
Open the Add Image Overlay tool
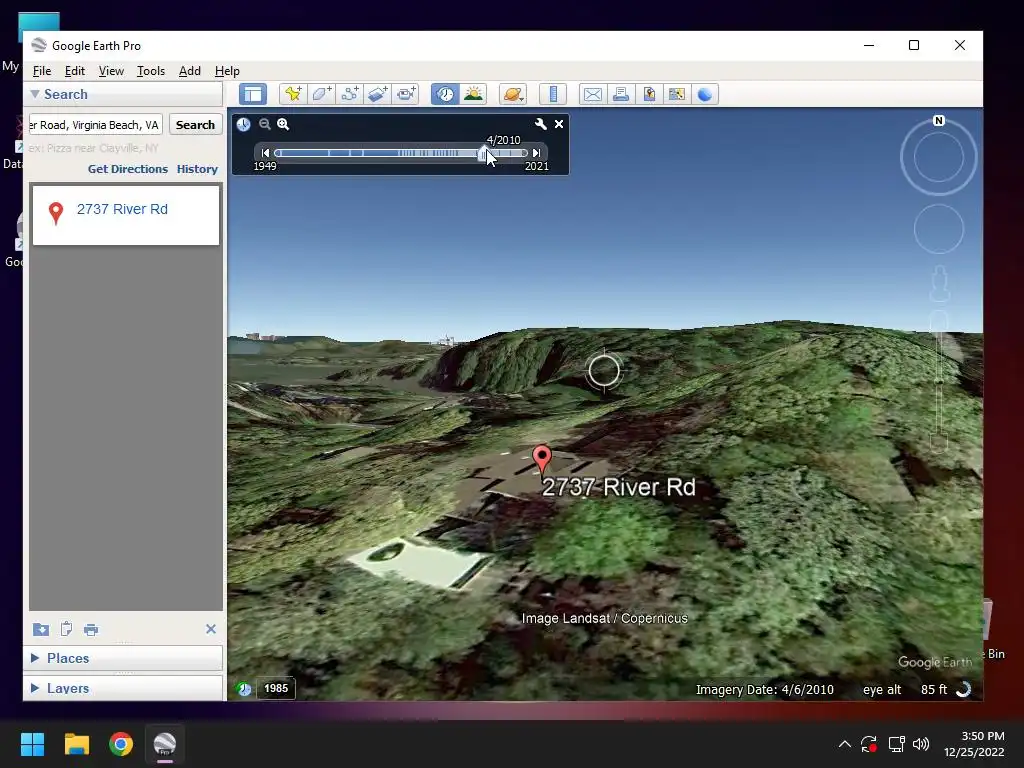pos(377,94)
